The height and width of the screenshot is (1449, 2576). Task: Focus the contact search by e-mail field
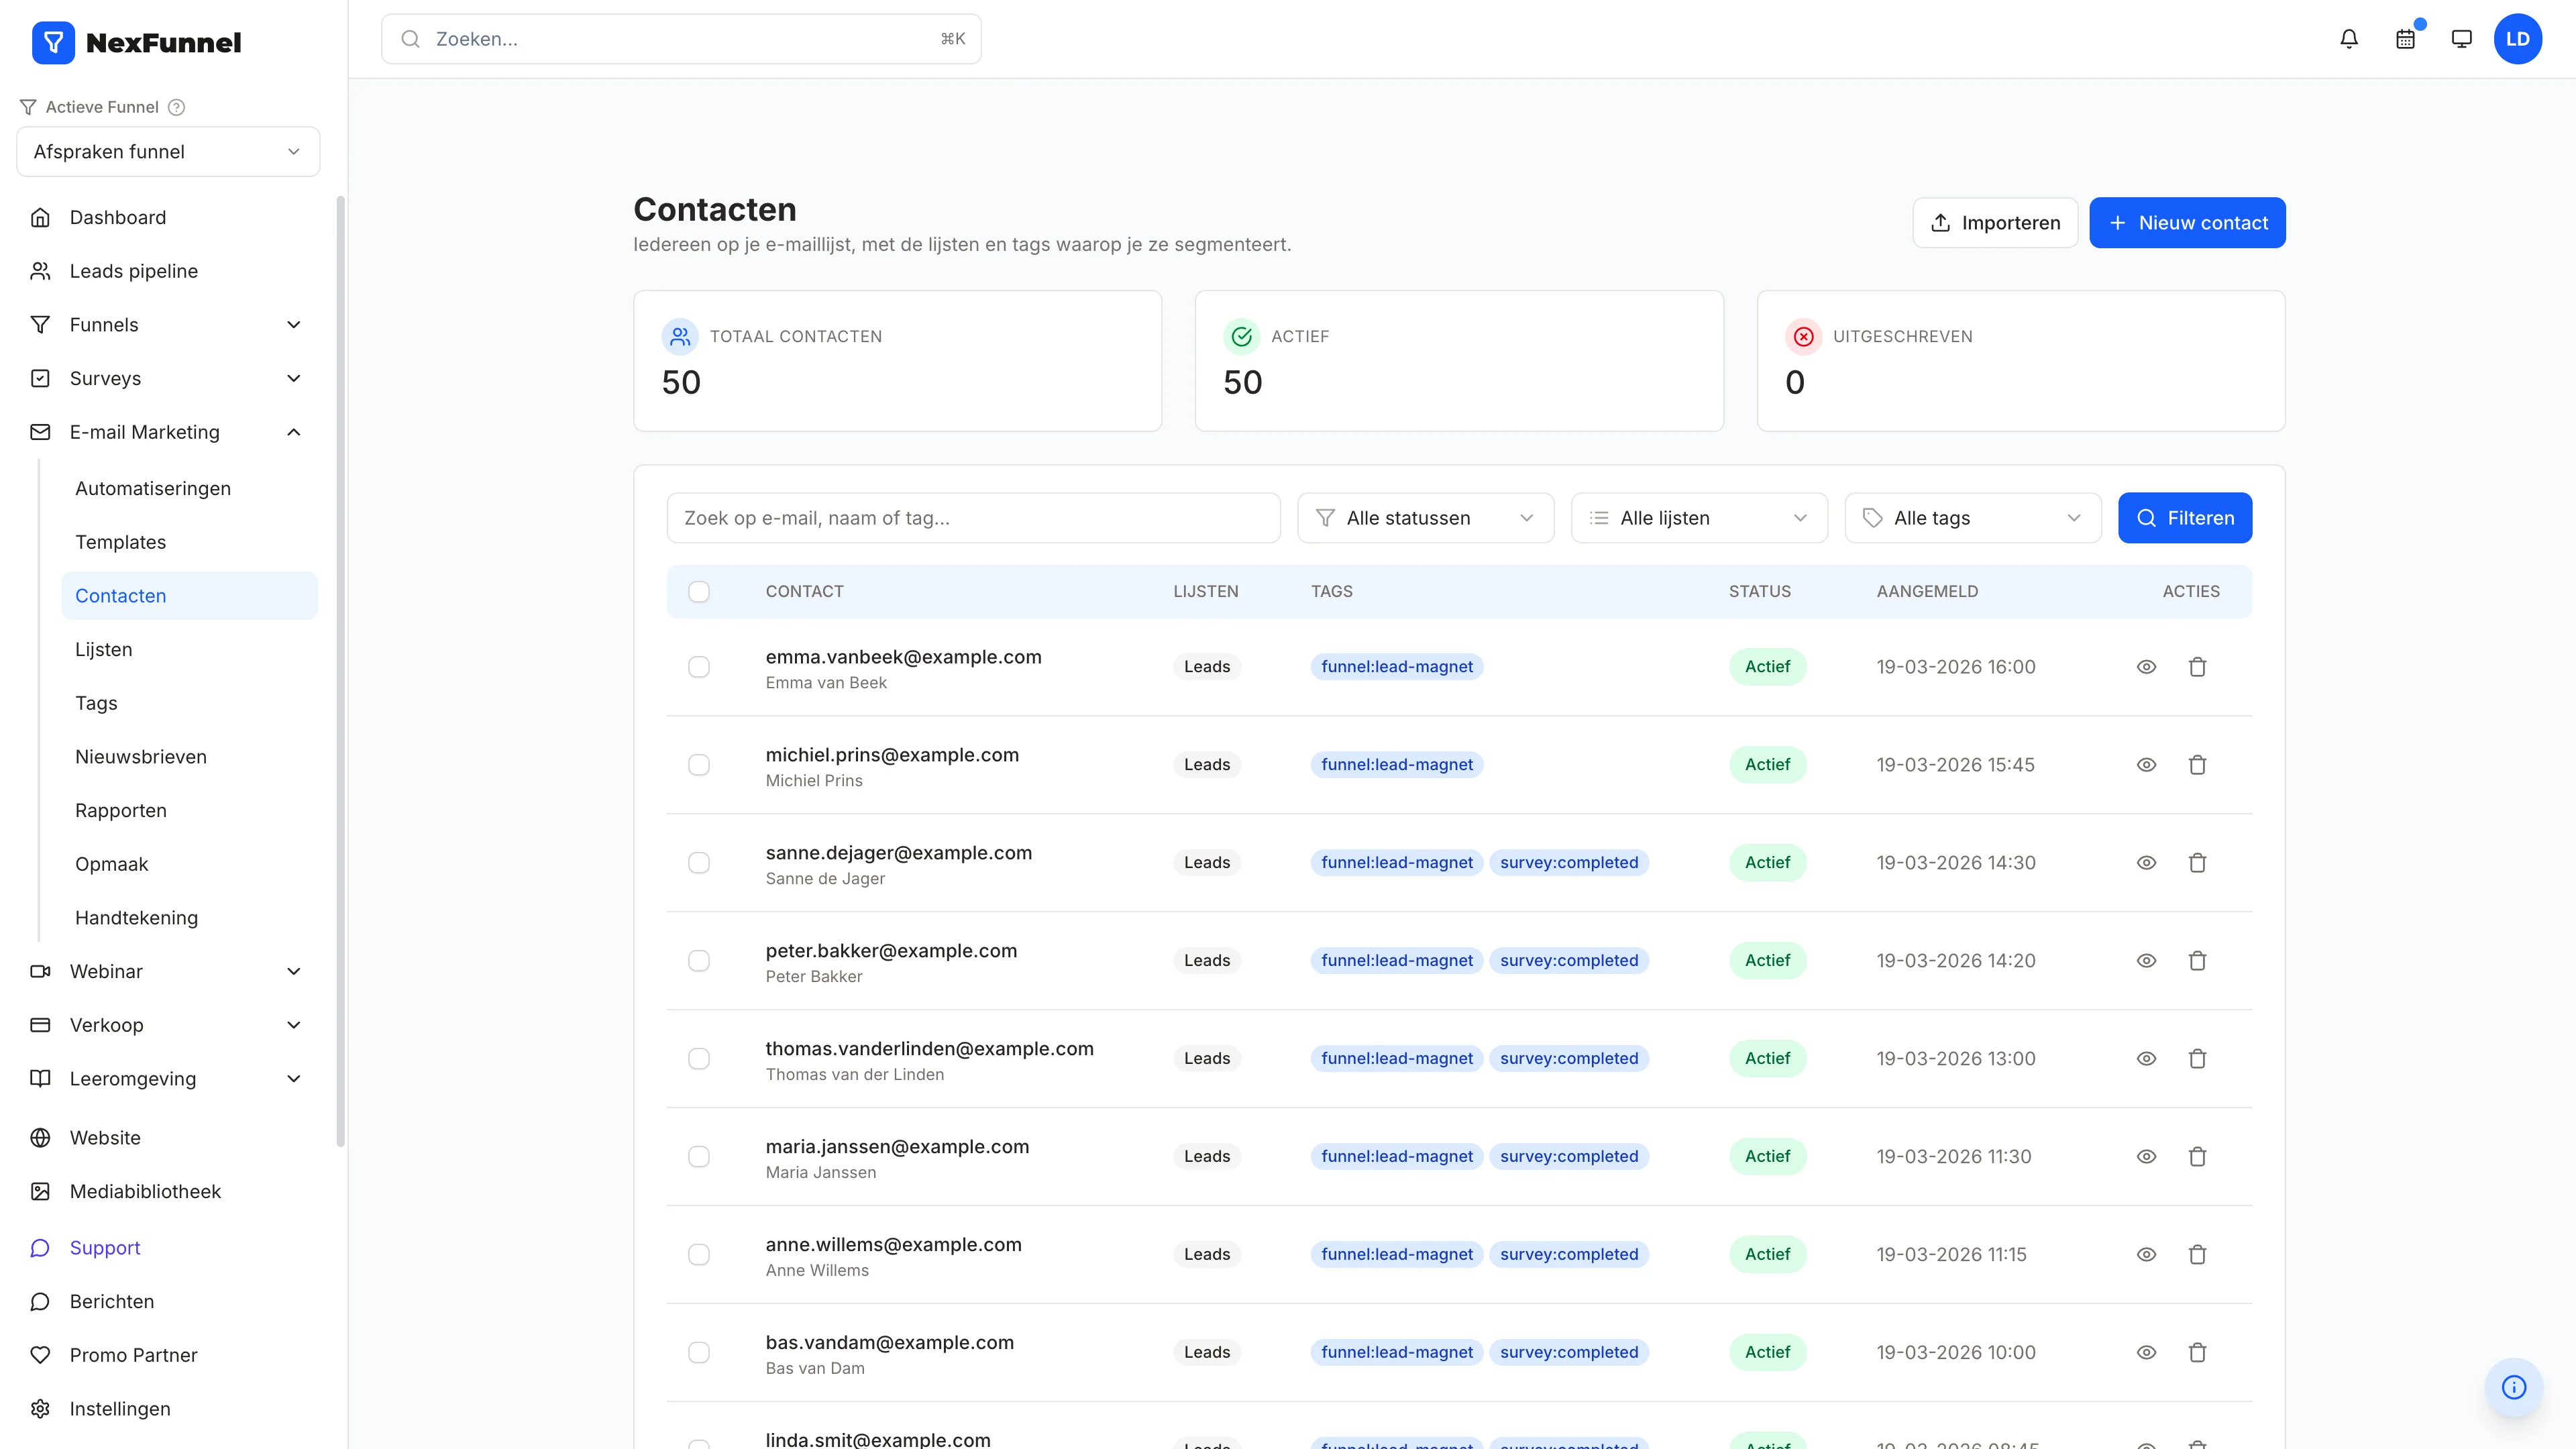(973, 518)
